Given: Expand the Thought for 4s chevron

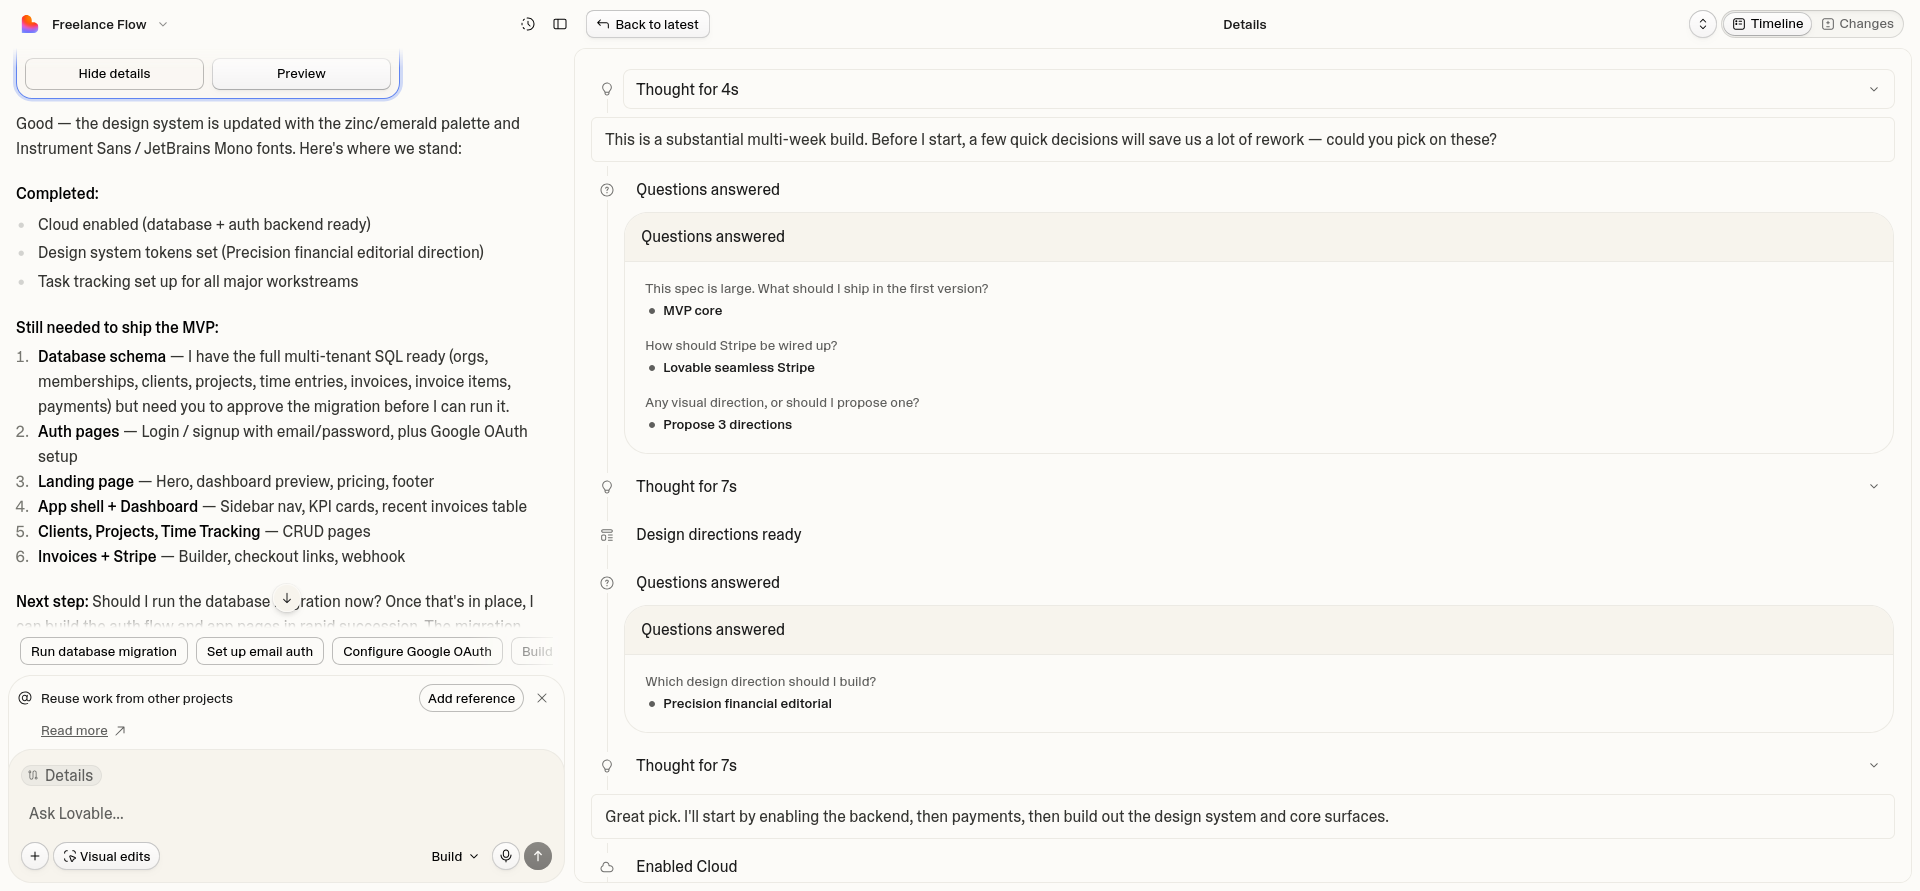Looking at the screenshot, I should 1874,90.
